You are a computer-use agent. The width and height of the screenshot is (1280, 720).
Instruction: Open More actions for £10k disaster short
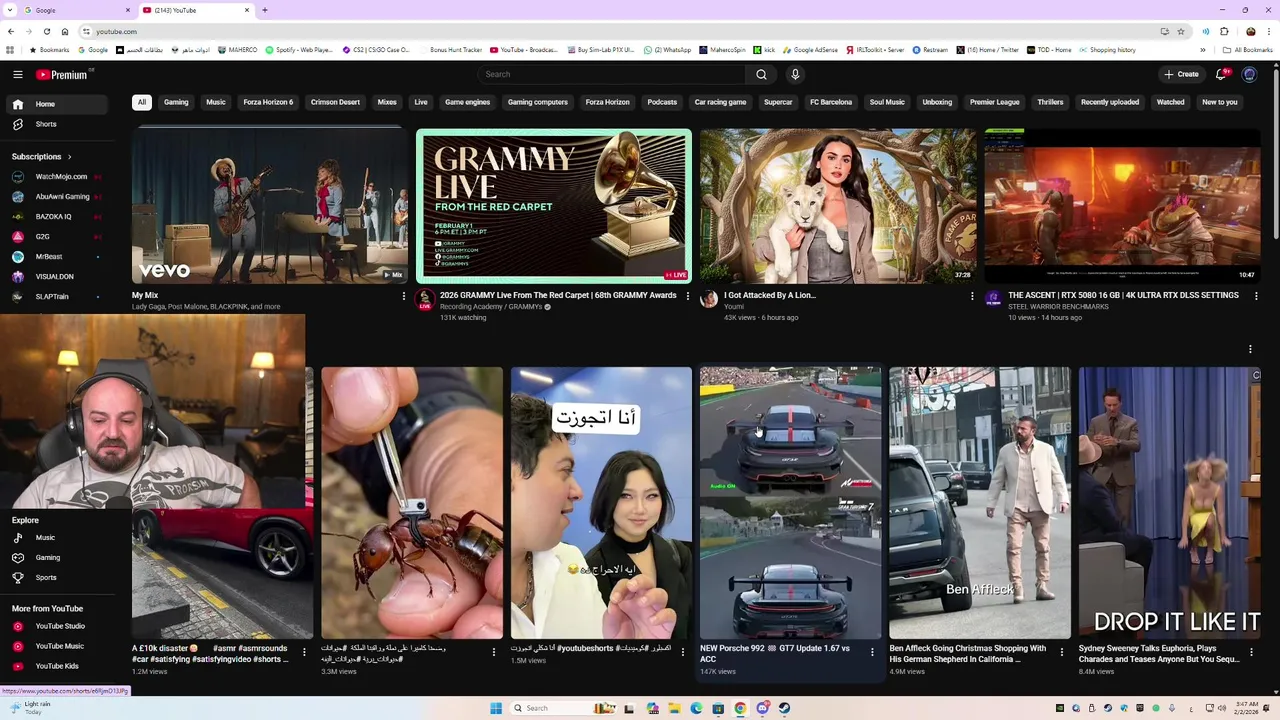(304, 652)
